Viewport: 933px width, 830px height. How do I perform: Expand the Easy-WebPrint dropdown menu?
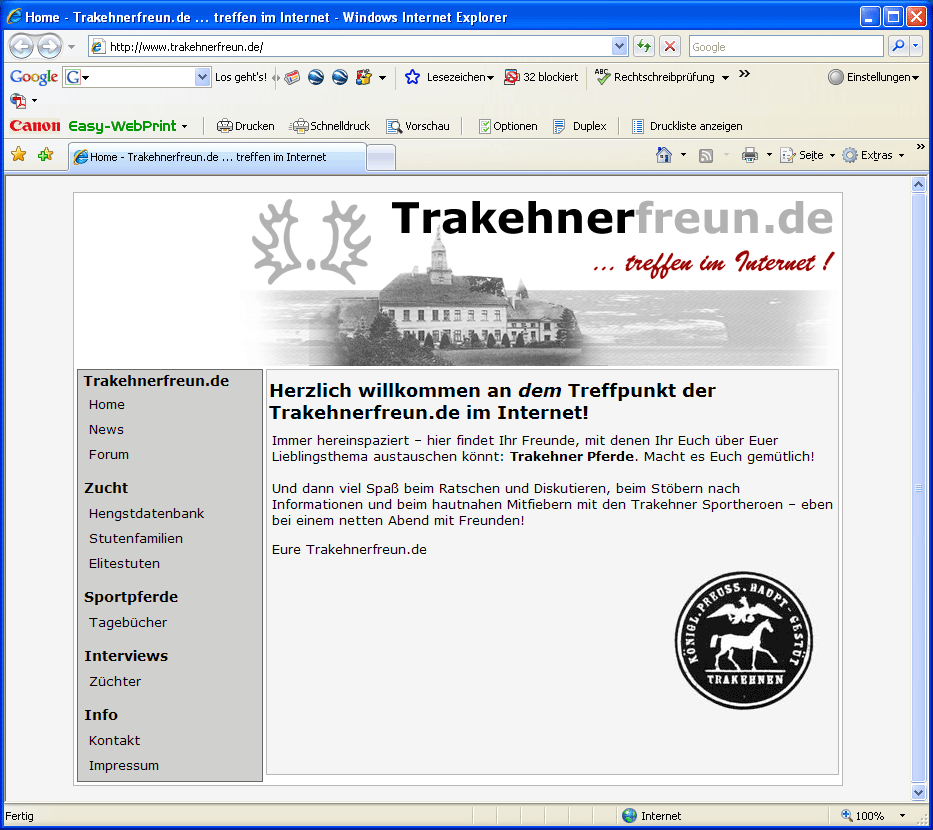tap(184, 127)
